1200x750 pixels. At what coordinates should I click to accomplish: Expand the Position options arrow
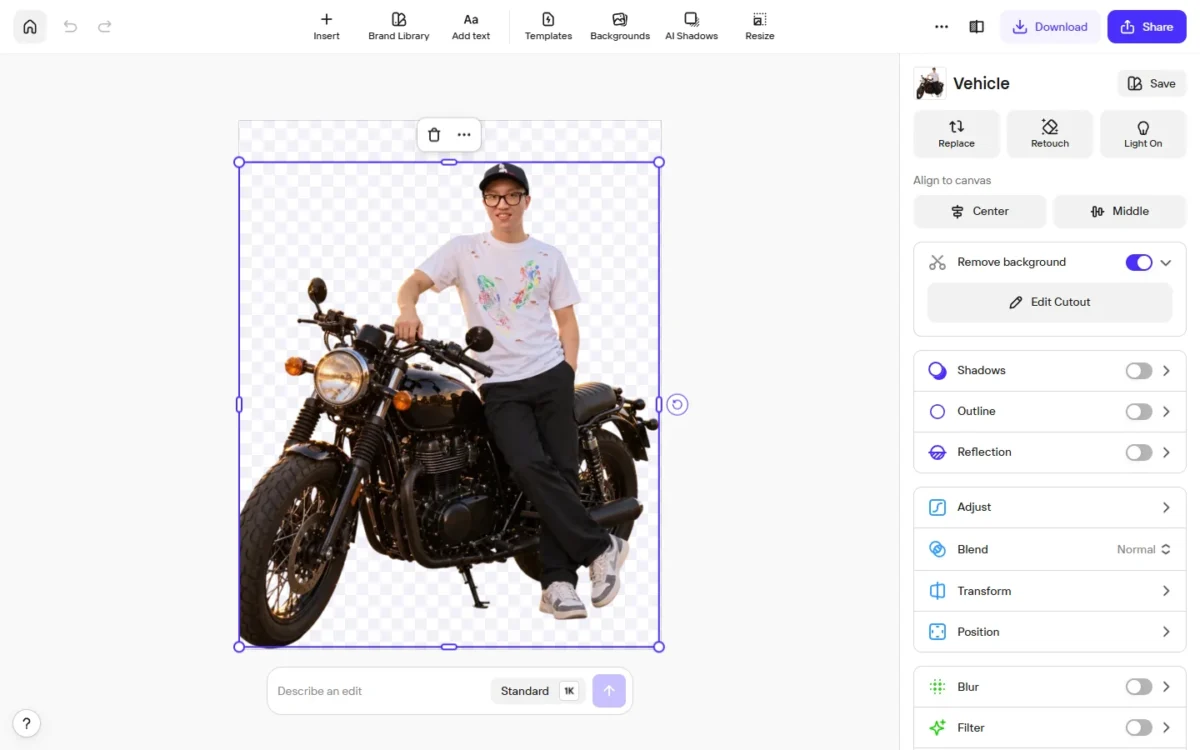point(1166,632)
